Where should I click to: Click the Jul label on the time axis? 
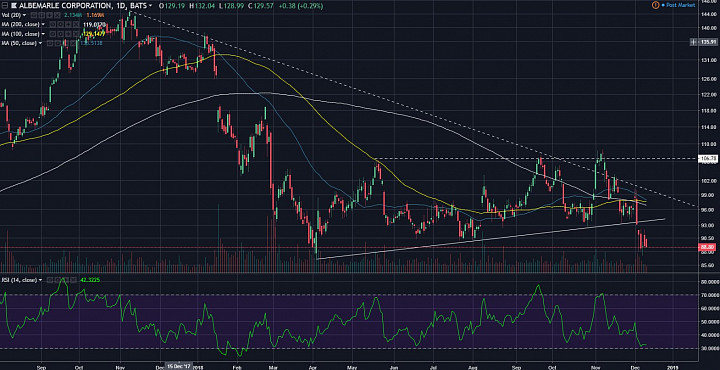(433, 367)
